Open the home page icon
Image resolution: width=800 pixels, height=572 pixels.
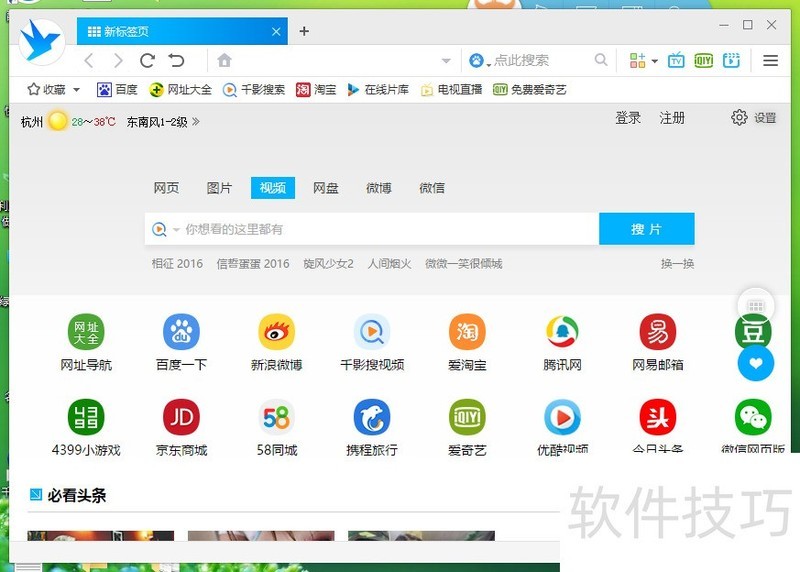224,61
